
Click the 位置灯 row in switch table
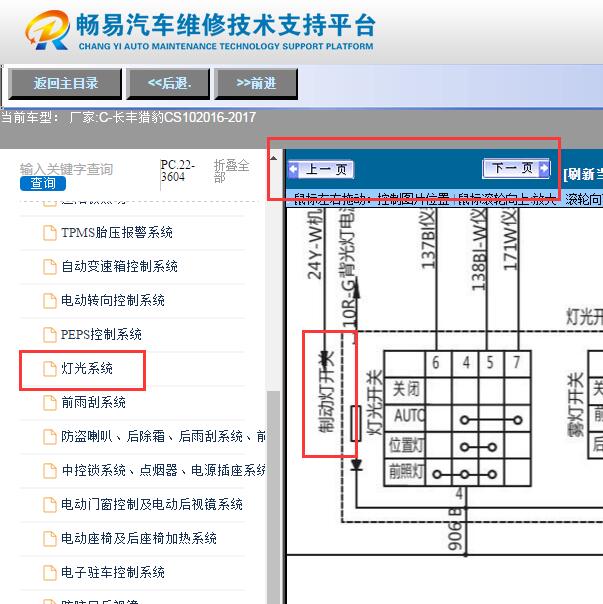point(457,446)
